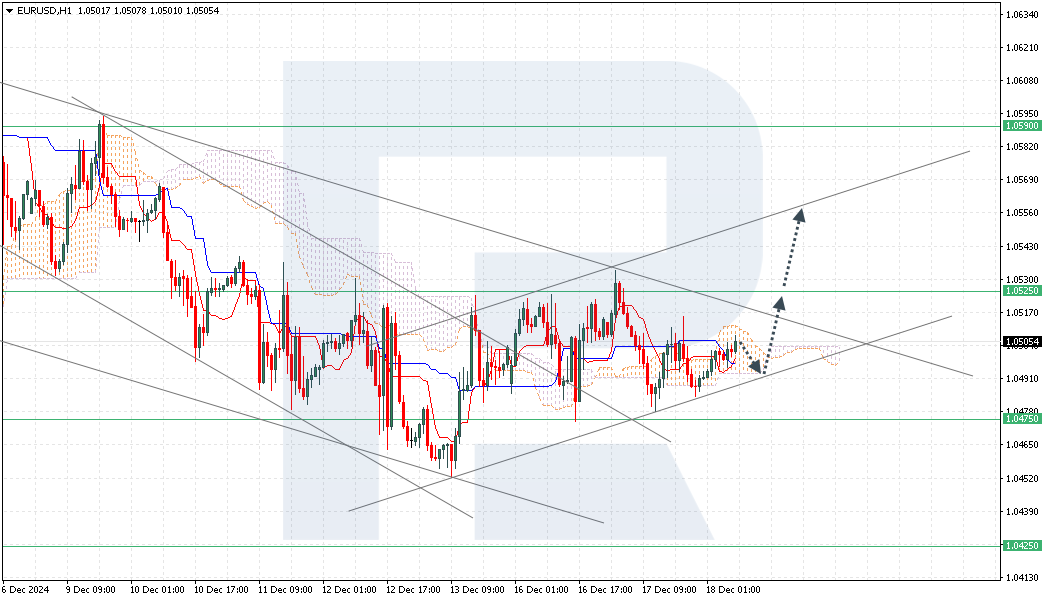Select the 1.04250 green level price label
This screenshot has height=601, width=1046.
1022,546
